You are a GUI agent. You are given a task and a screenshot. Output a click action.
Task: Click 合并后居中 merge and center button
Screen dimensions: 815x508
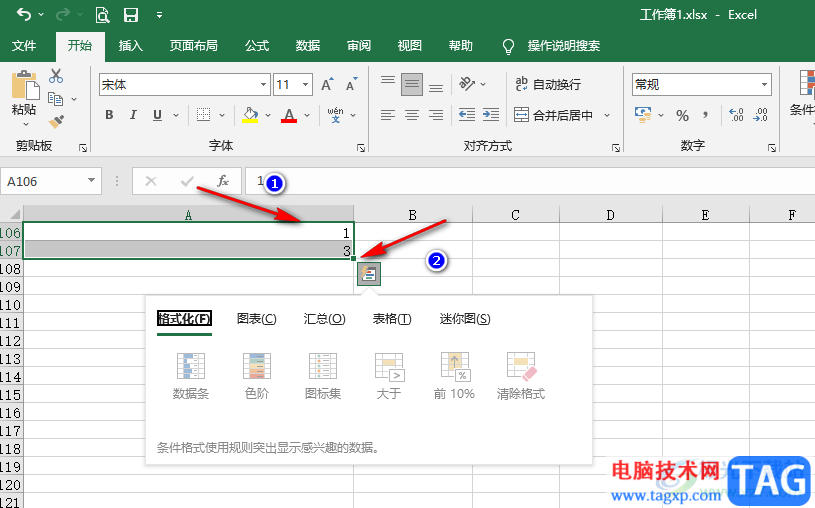click(x=554, y=115)
